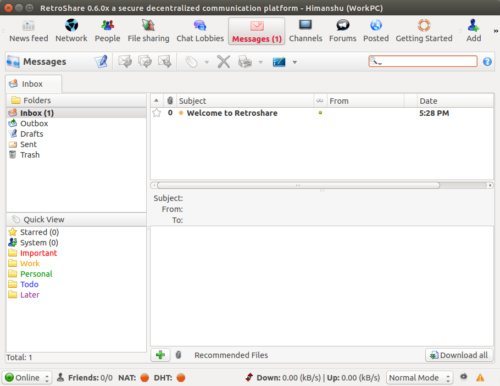Select the Inbox tab
The image size is (500, 386).
(x=33, y=84)
